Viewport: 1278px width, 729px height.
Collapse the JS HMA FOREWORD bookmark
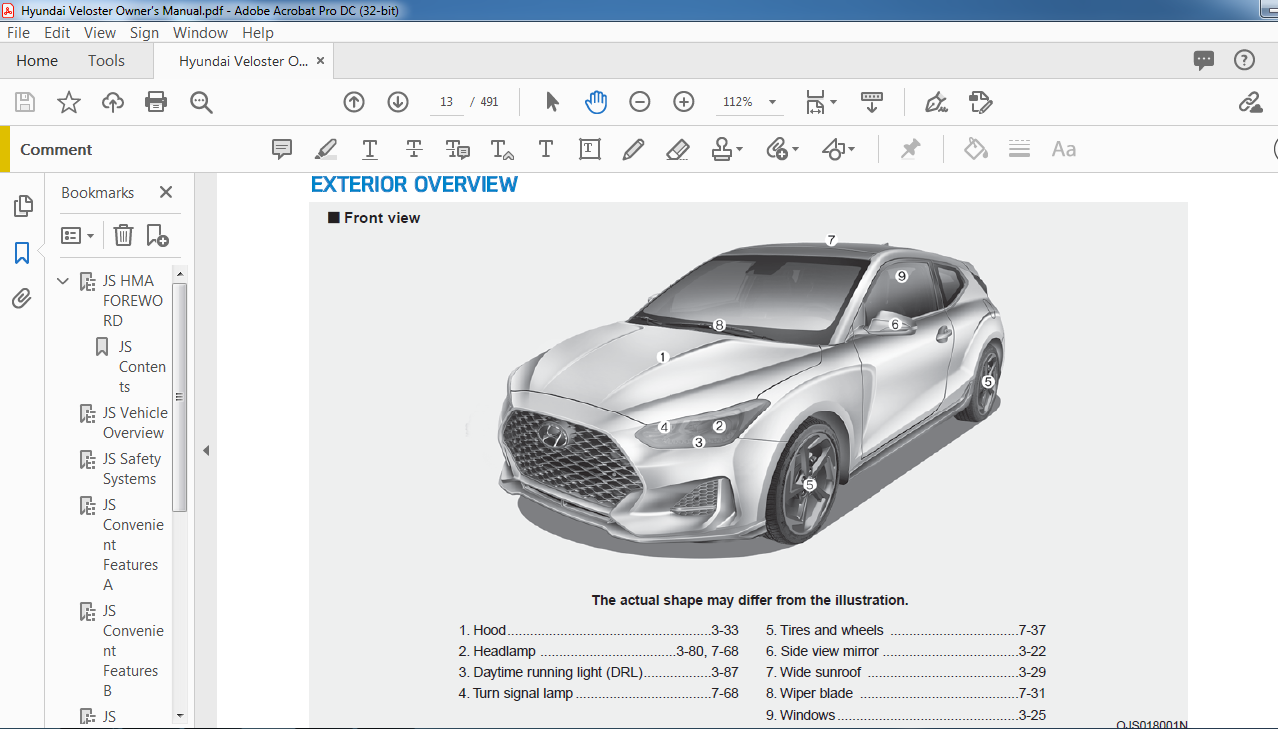click(x=63, y=281)
